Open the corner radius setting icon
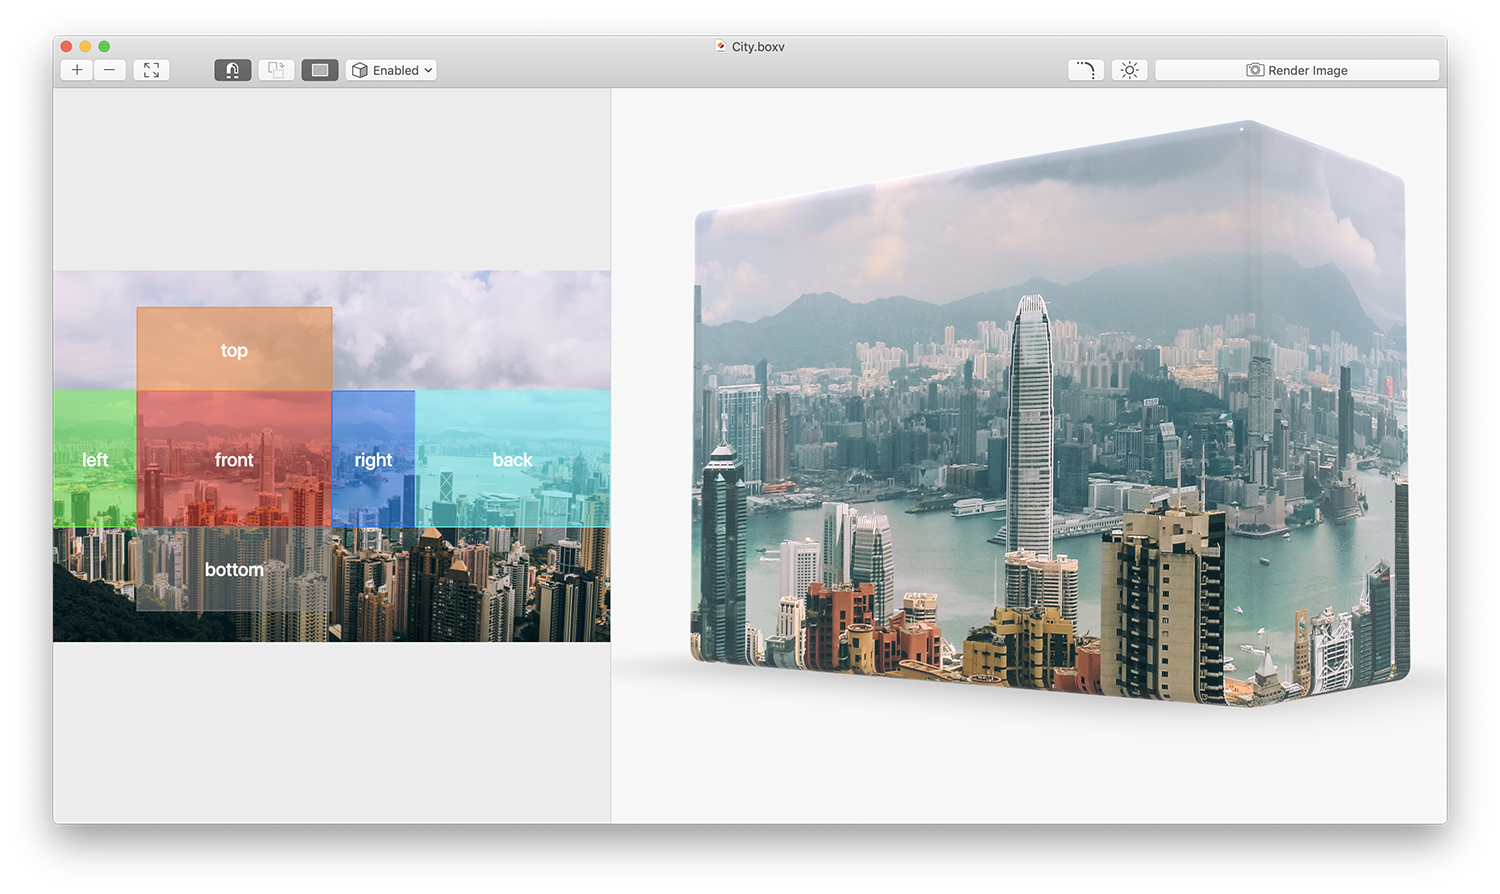Image resolution: width=1500 pixels, height=894 pixels. click(x=1086, y=70)
